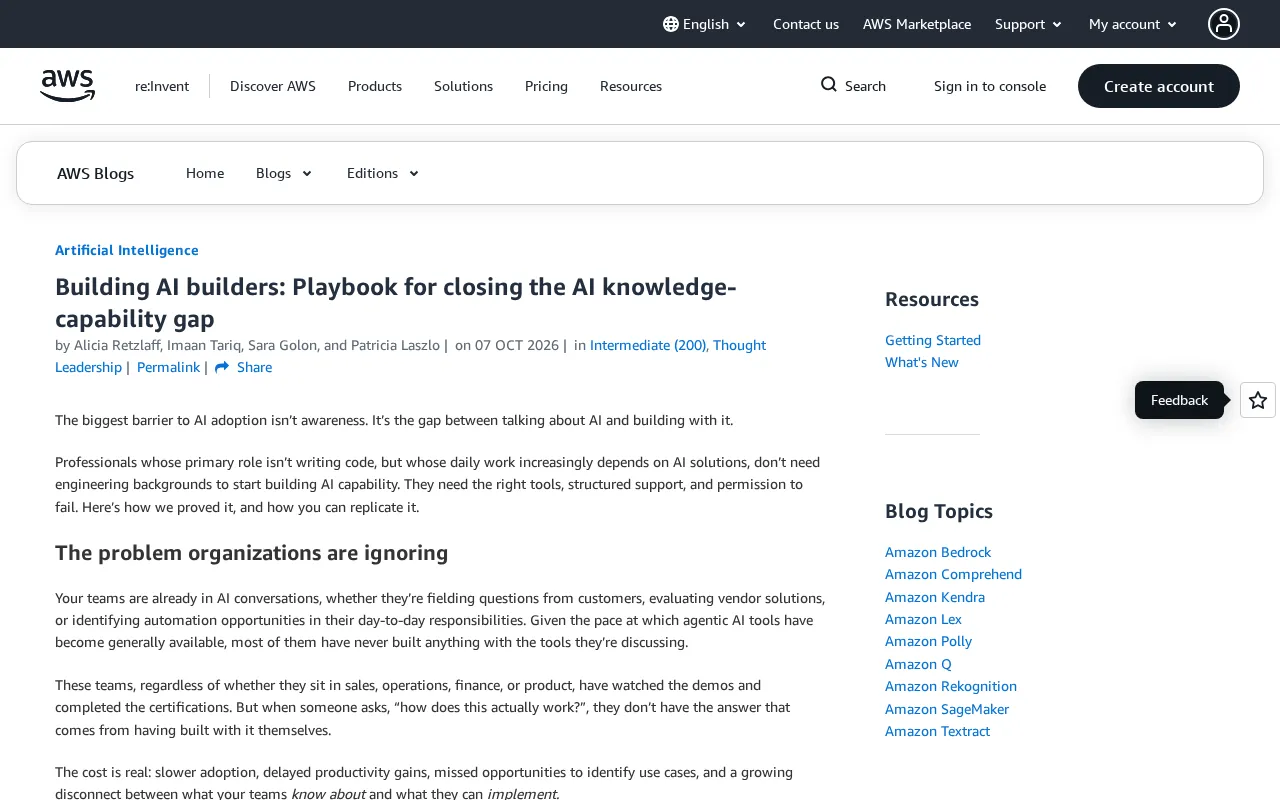1280x800 pixels.
Task: Open the Resources nav menu
Action: [631, 86]
